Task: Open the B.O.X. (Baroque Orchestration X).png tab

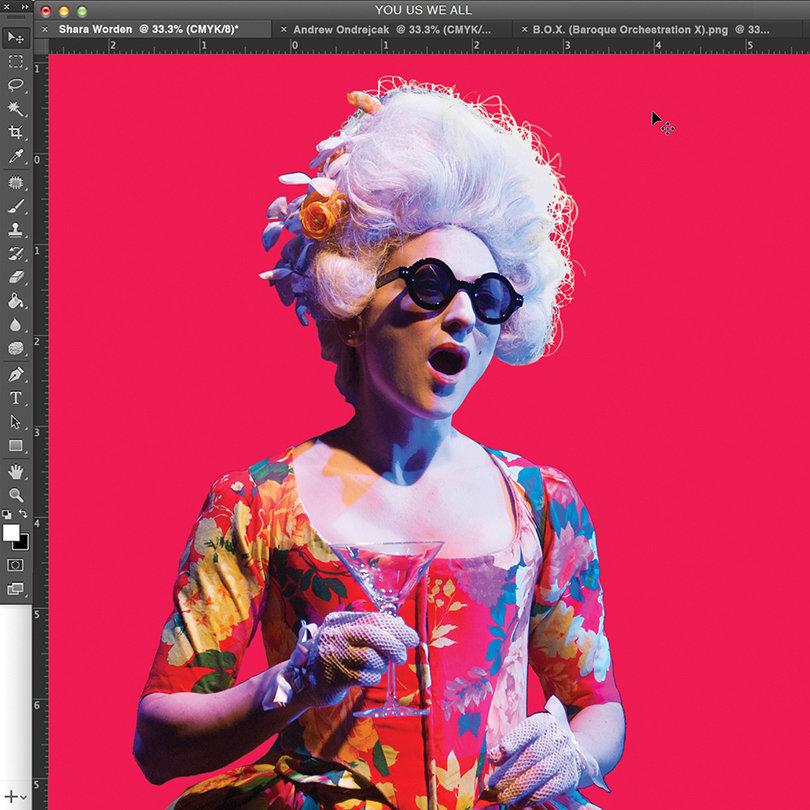Action: [650, 29]
